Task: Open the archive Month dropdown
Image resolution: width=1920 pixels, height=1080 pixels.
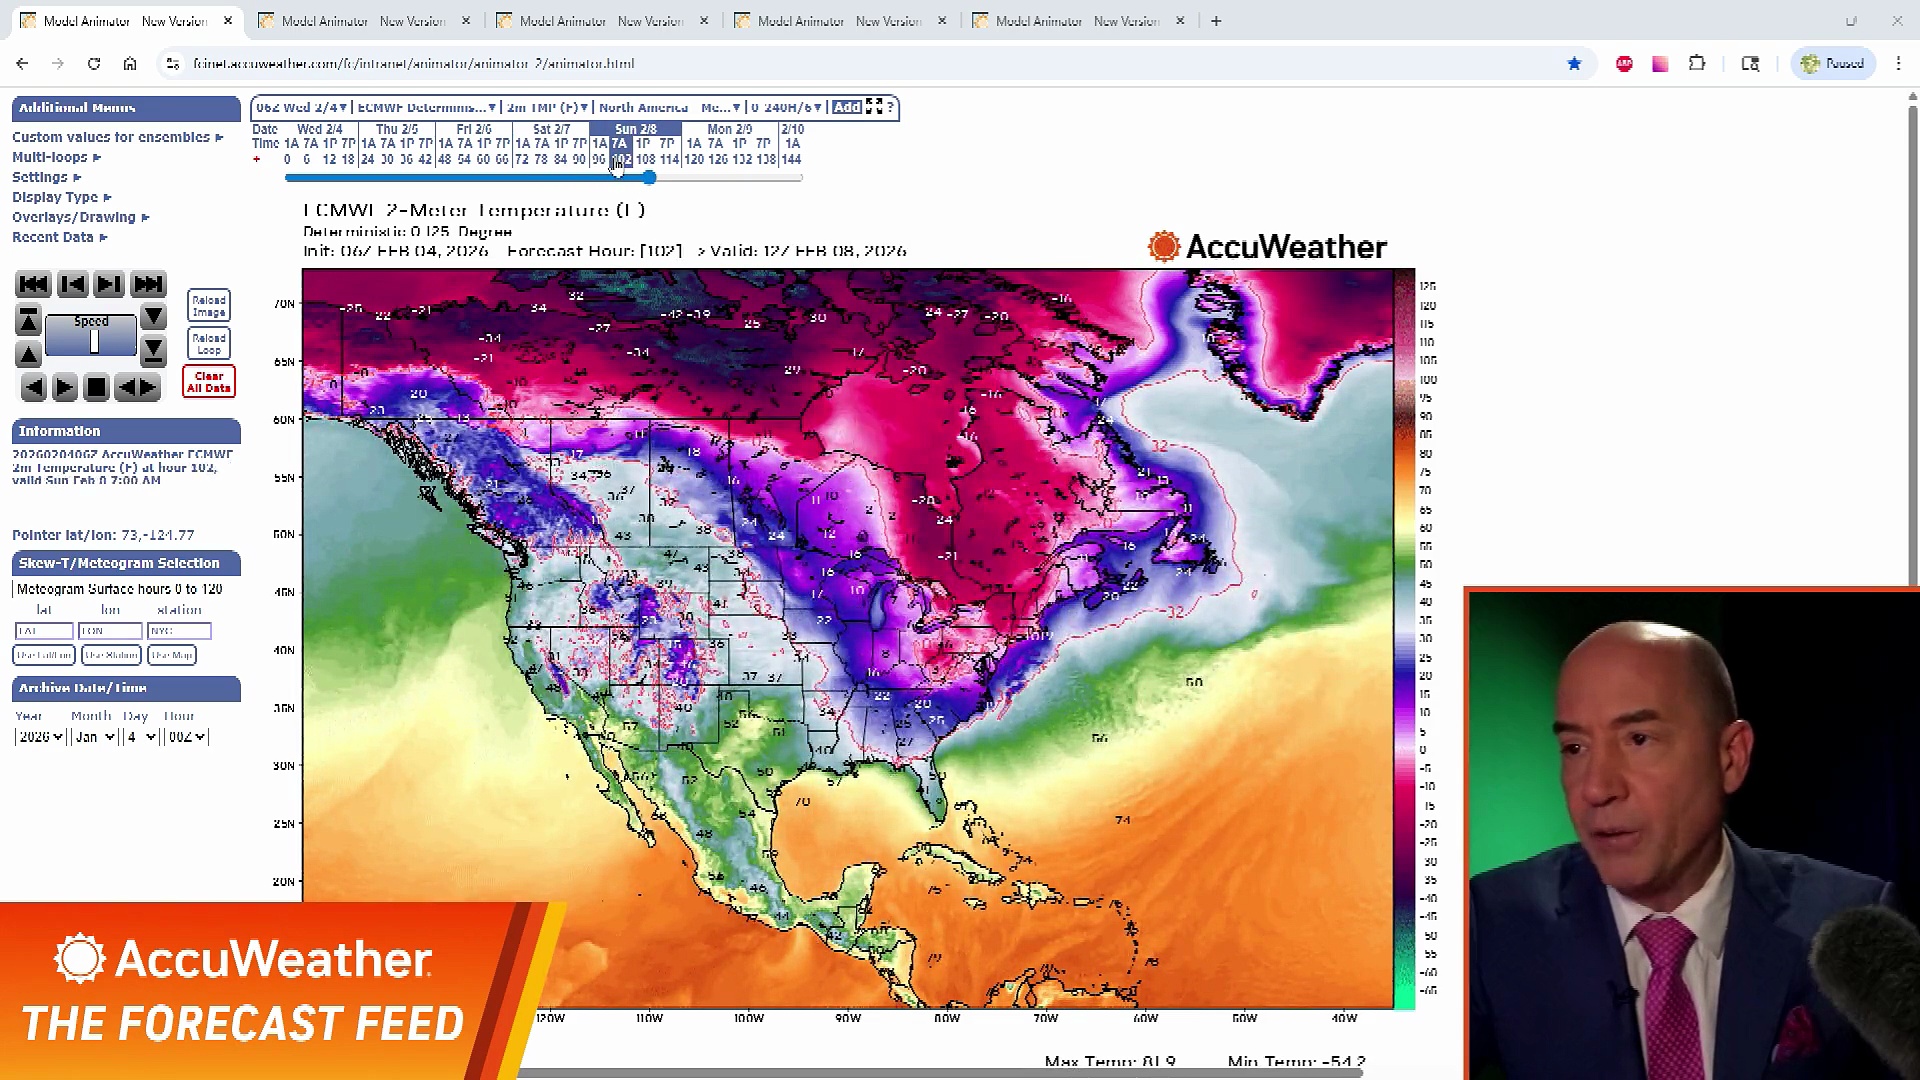Action: pos(95,737)
